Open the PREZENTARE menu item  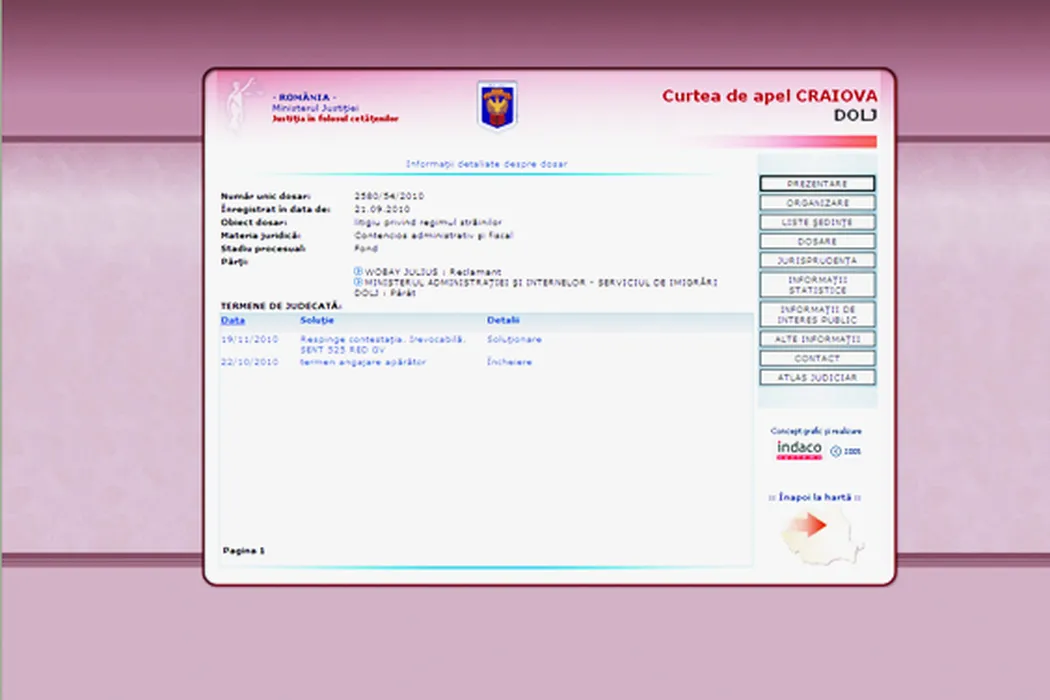pyautogui.click(x=817, y=184)
